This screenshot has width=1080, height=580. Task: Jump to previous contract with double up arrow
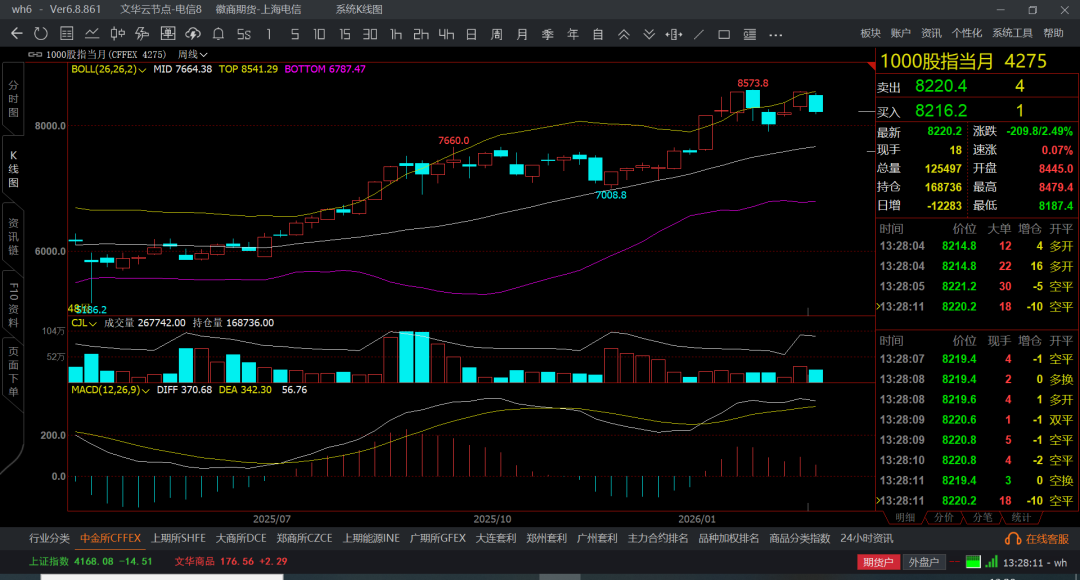pos(623,34)
